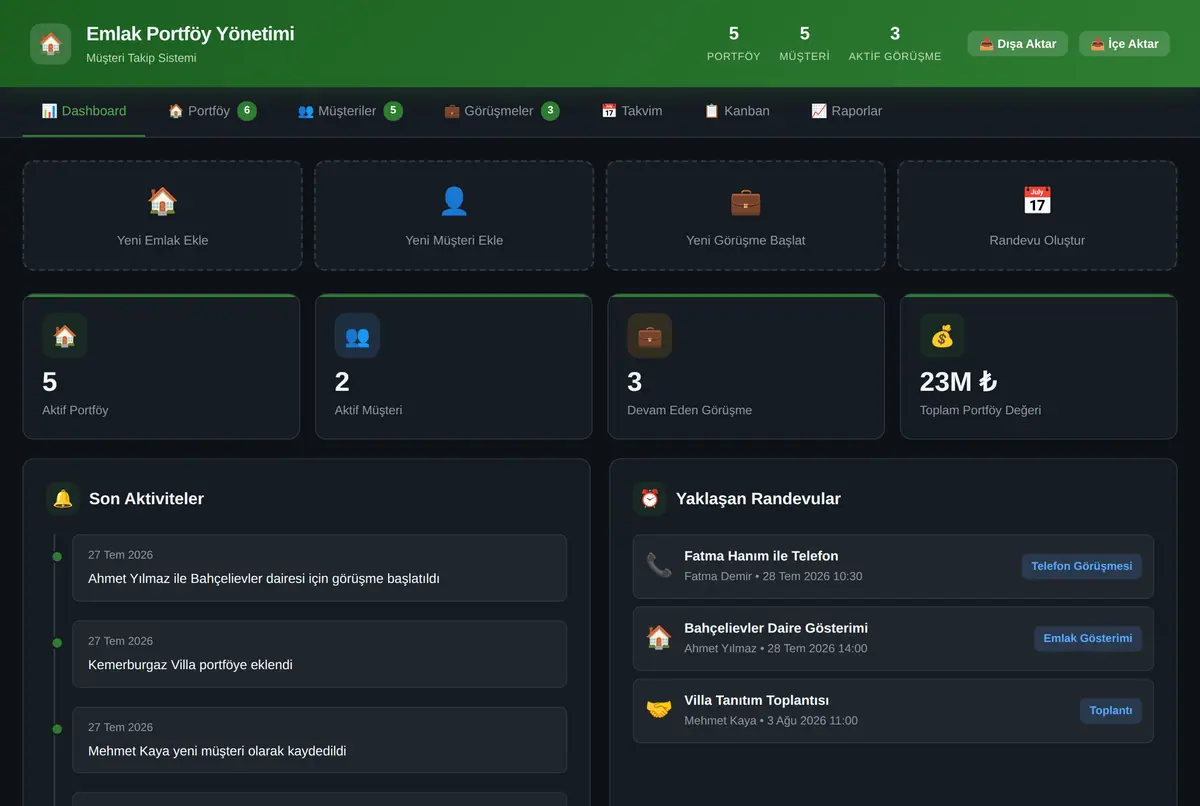Viewport: 1200px width, 806px height.
Task: Click the house icon for Bahçelievler Daire Gösterimi
Action: (659, 638)
